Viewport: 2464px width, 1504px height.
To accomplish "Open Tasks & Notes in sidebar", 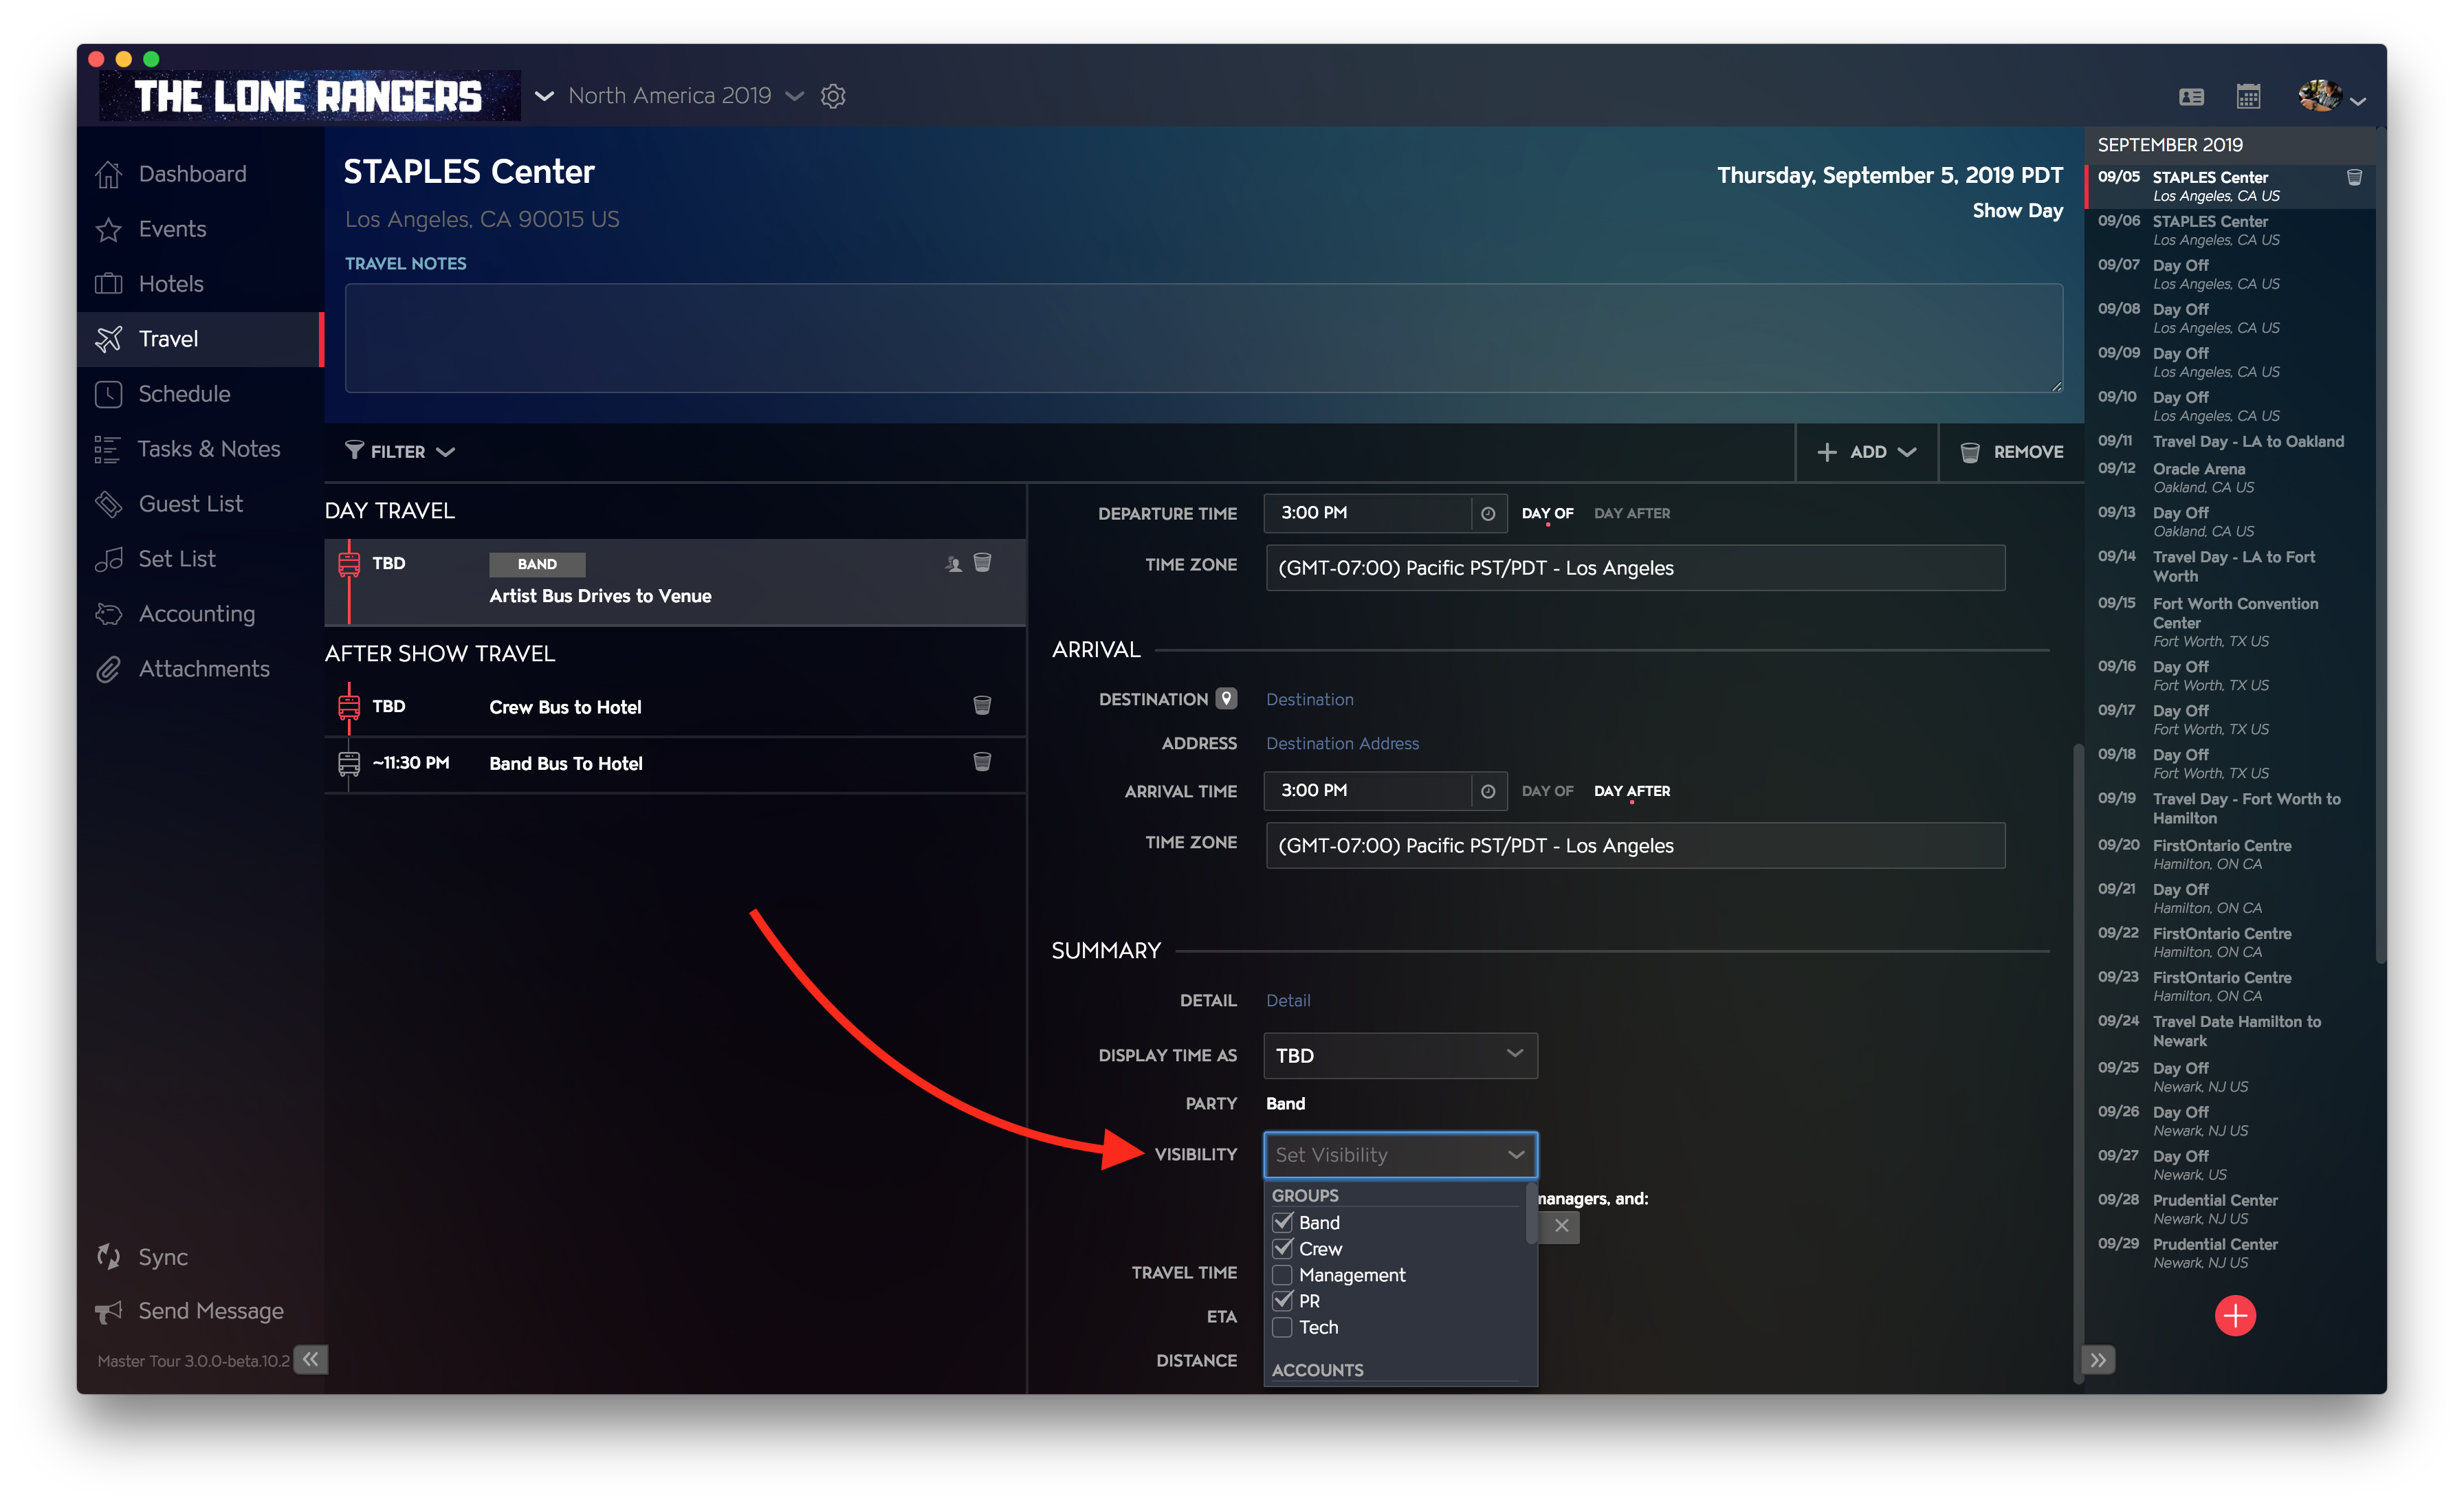I will click(x=200, y=449).
